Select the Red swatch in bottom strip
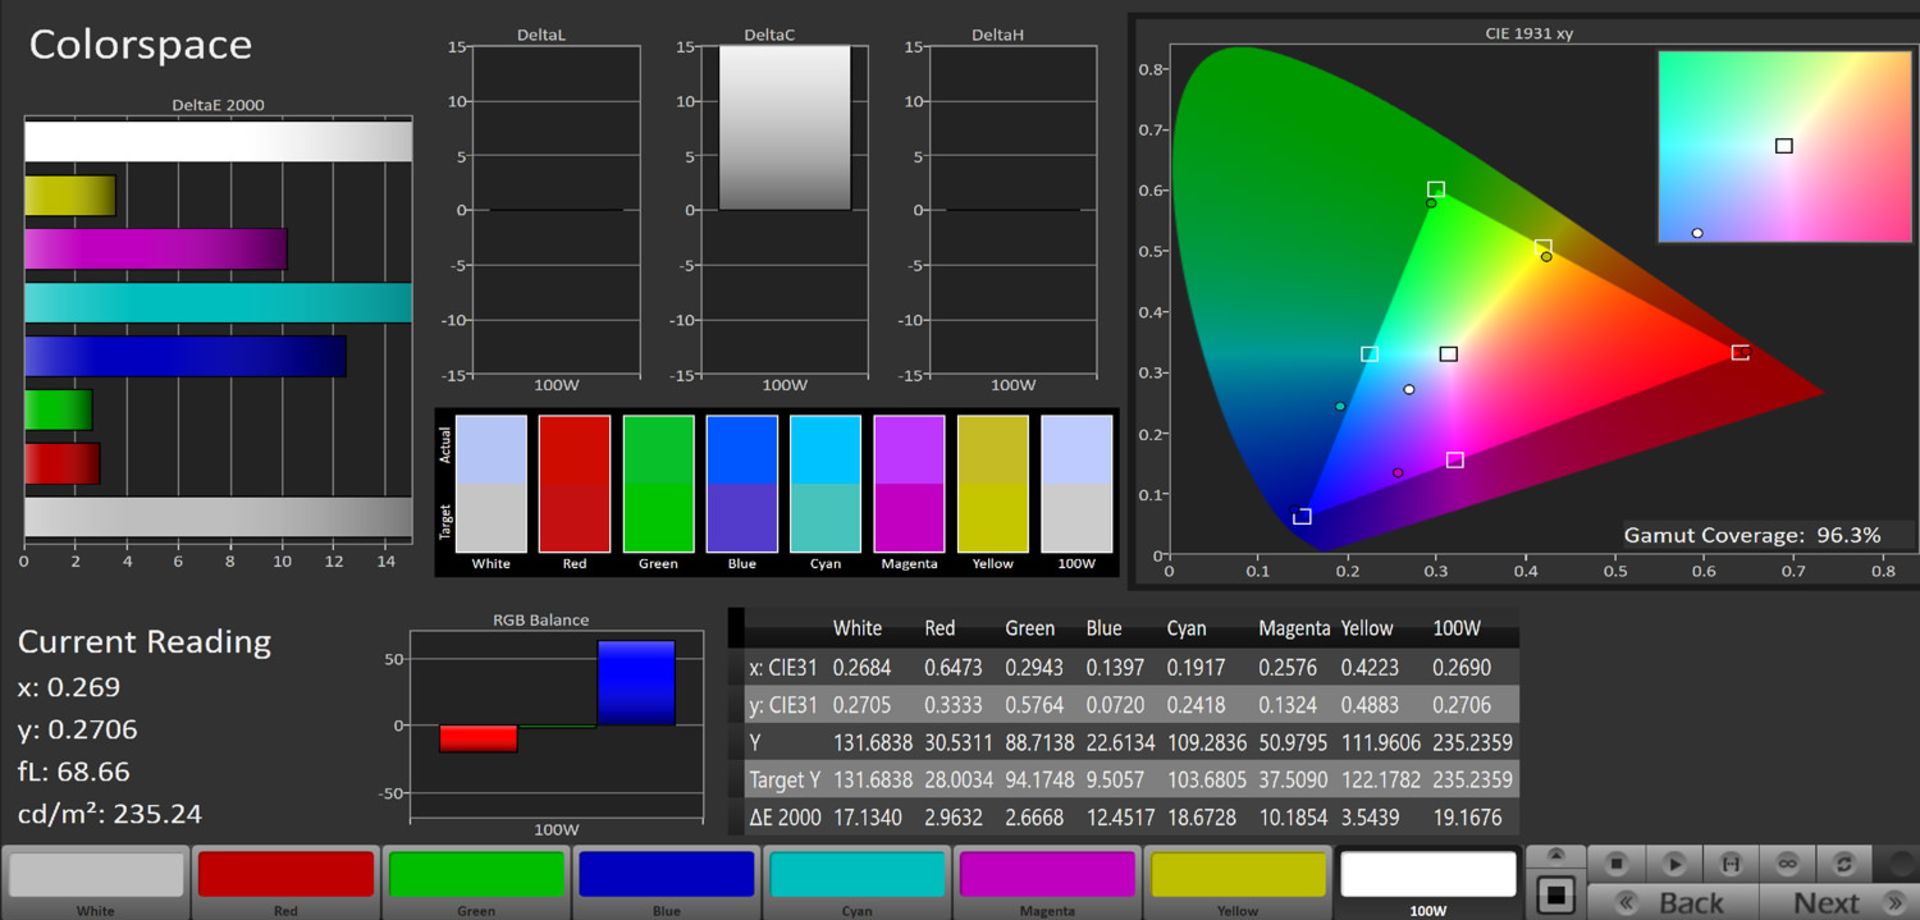This screenshot has height=920, width=1920. [x=286, y=876]
